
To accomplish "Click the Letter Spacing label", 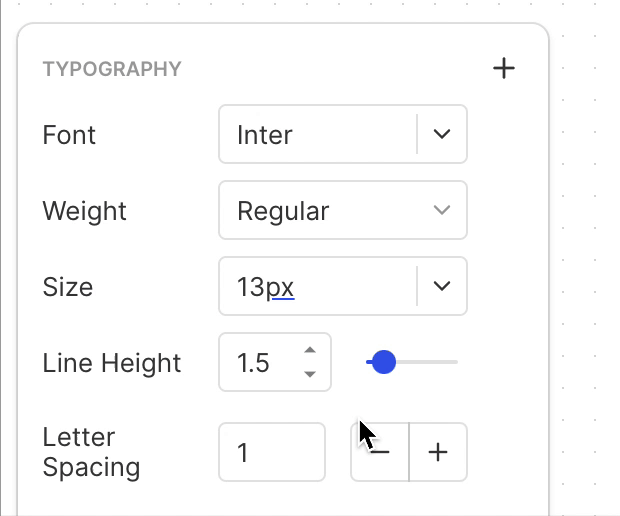I will tap(91, 452).
